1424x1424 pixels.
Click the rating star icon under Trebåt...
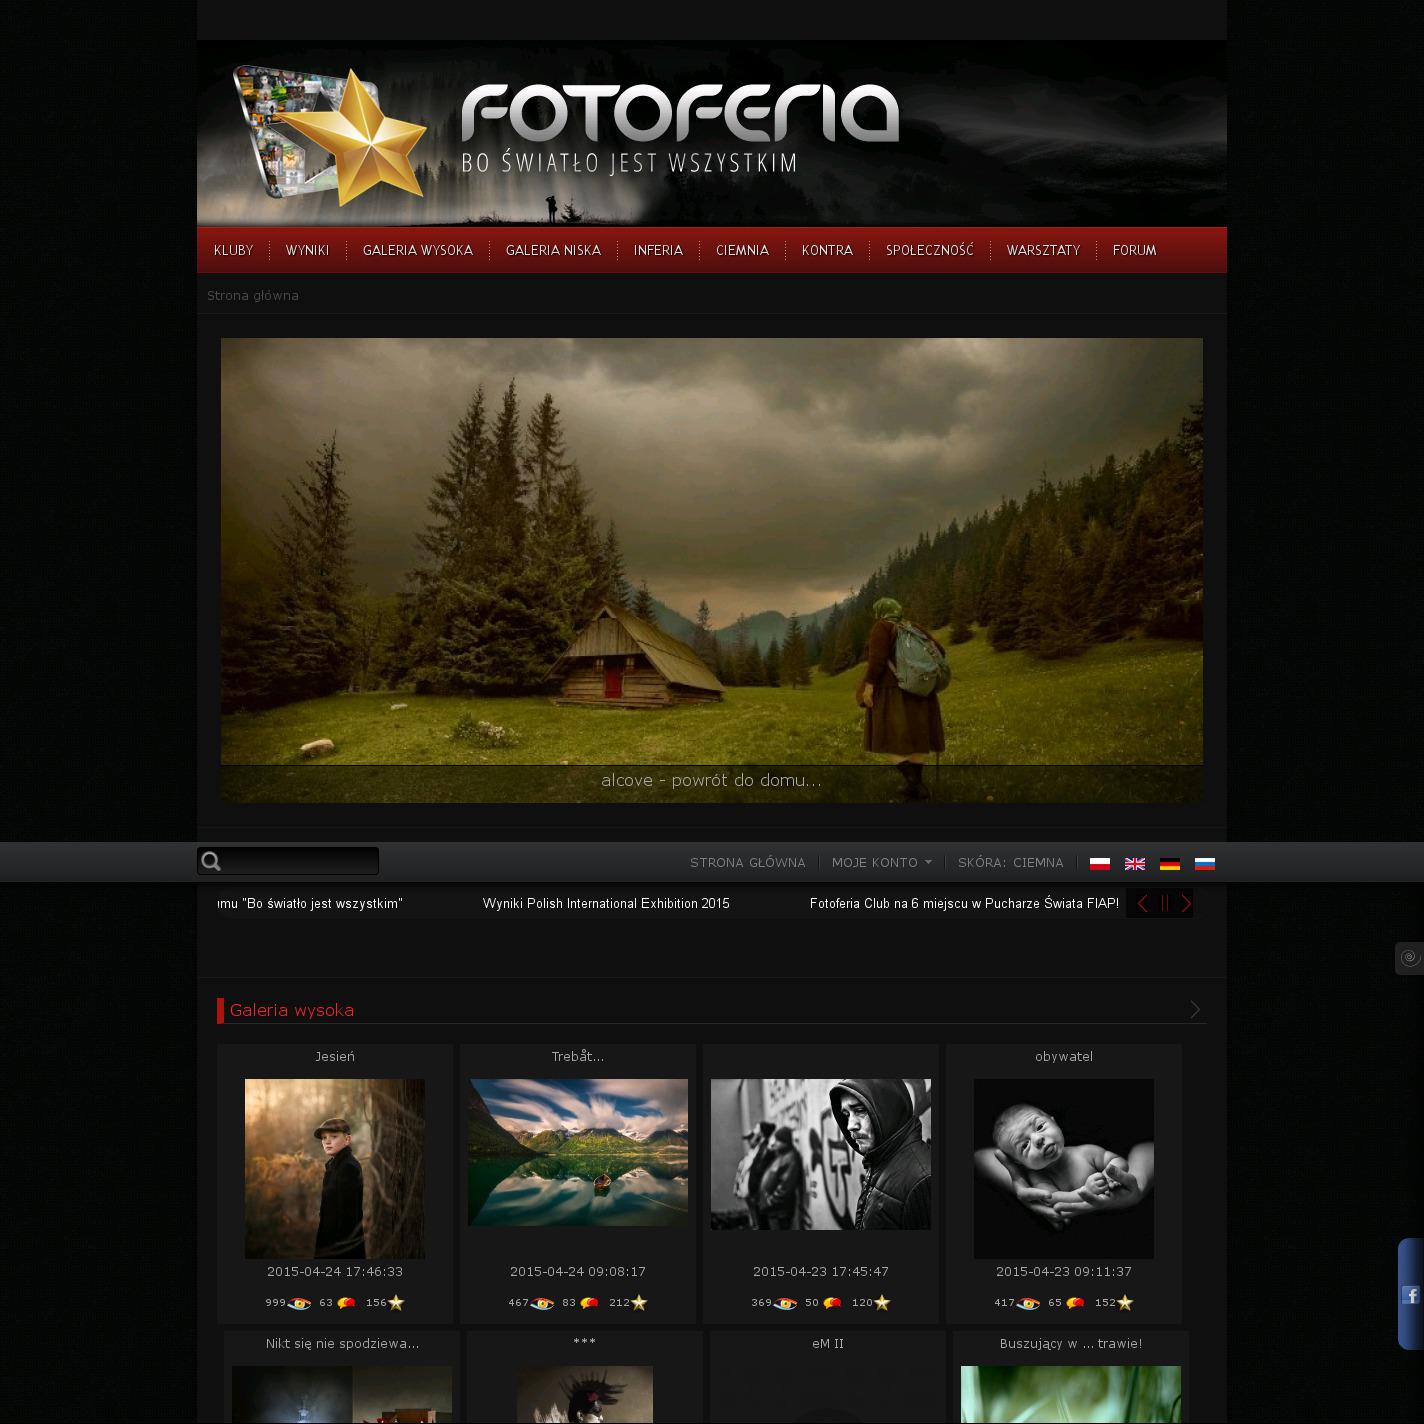coord(639,1302)
